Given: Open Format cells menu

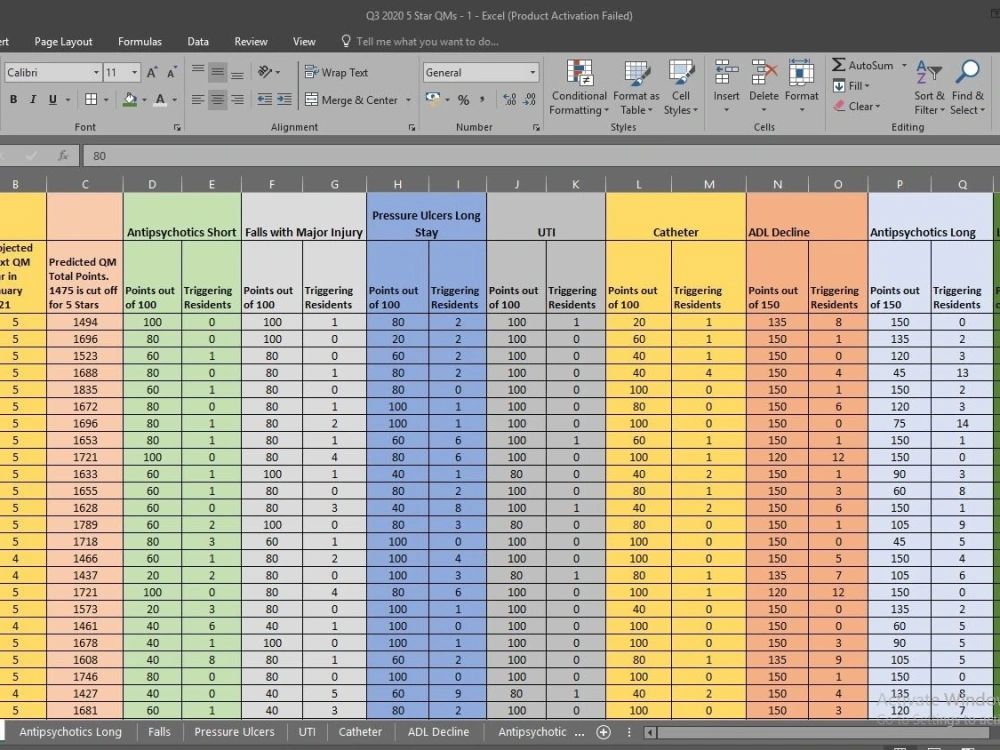Looking at the screenshot, I should coord(801,87).
